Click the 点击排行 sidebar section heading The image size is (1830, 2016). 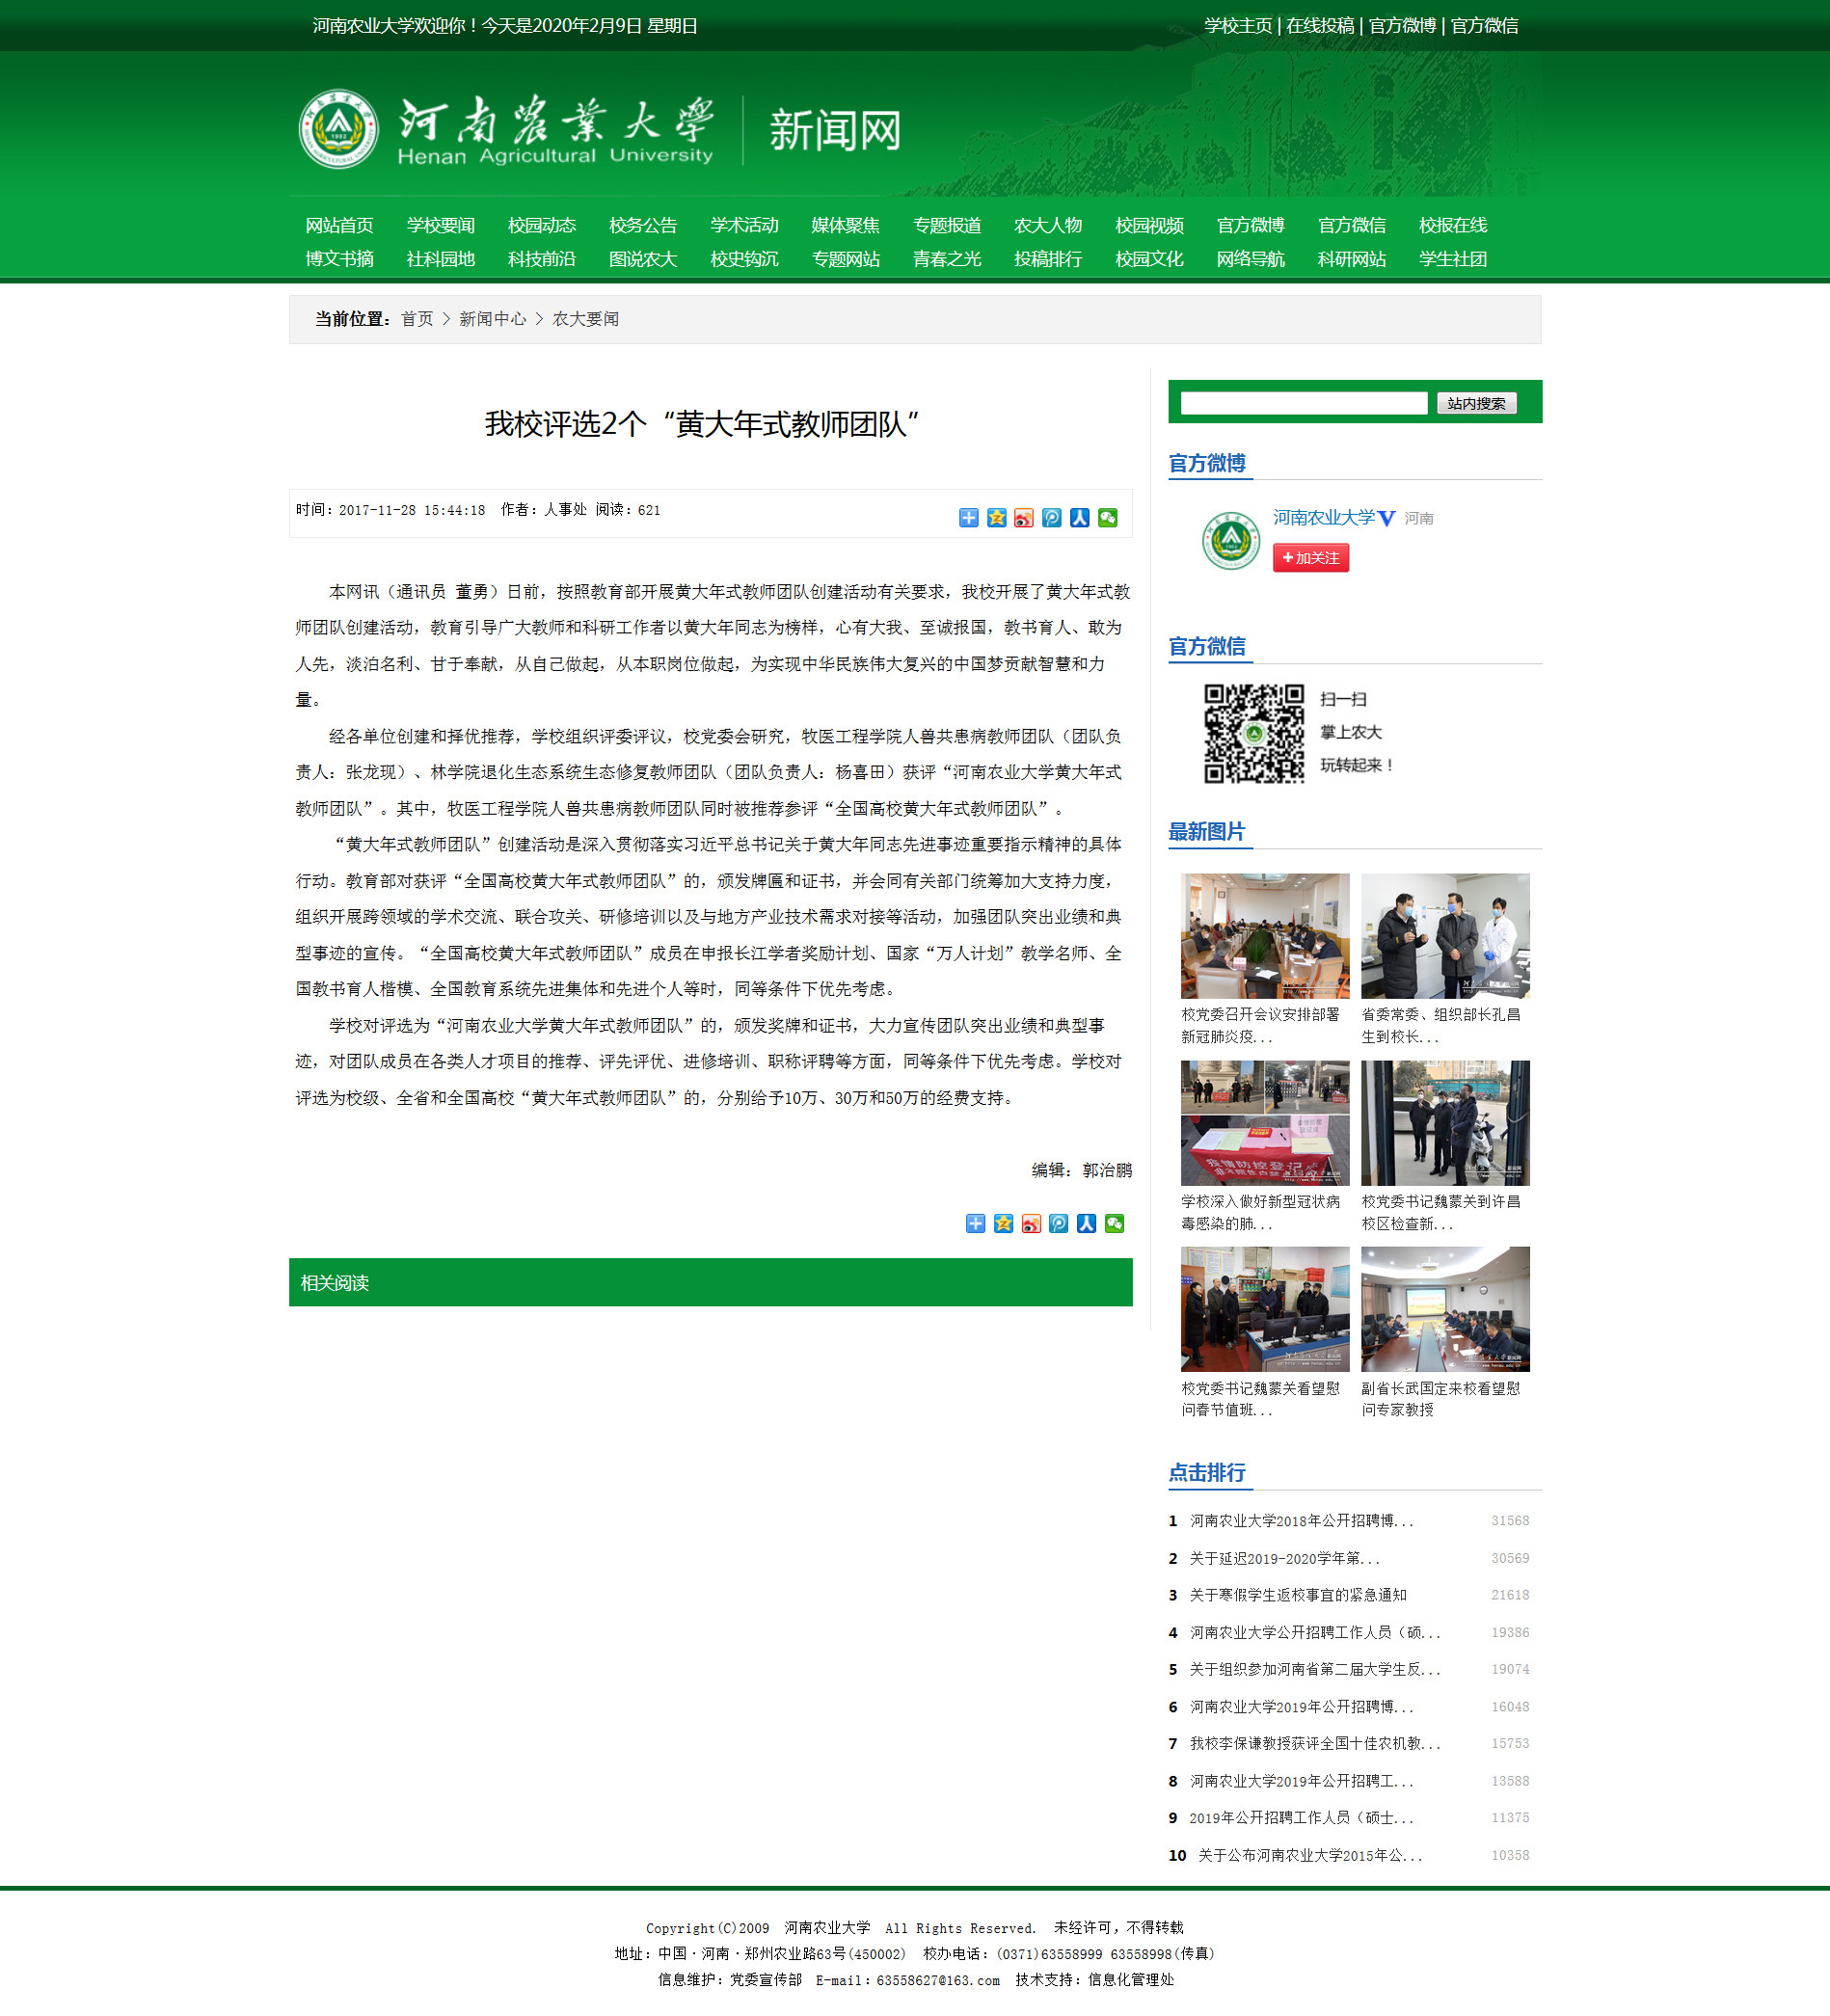coord(1207,1473)
